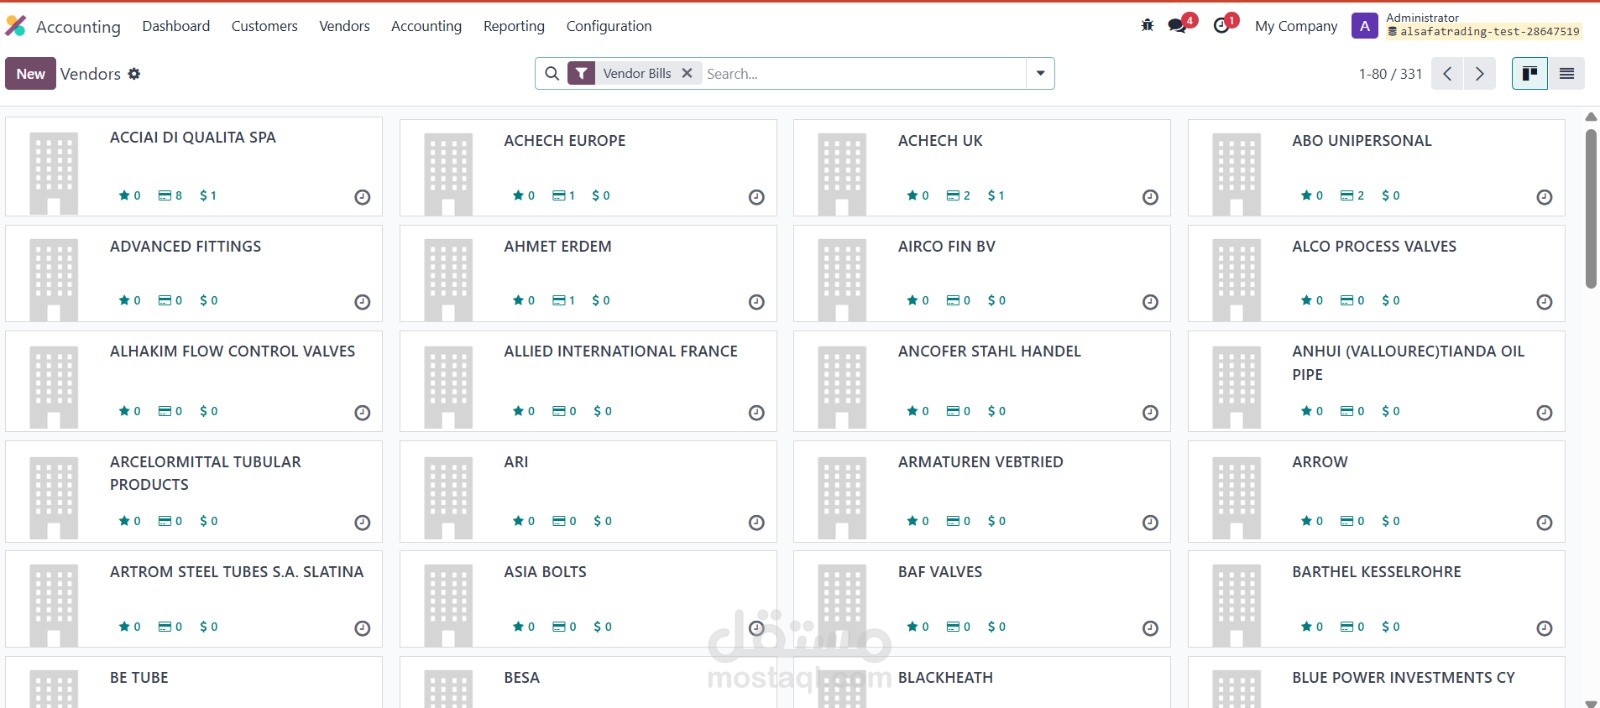1600x708 pixels.
Task: Open ARTROM STEEL TUBES S.A. SLATINA vendor
Action: (x=194, y=598)
